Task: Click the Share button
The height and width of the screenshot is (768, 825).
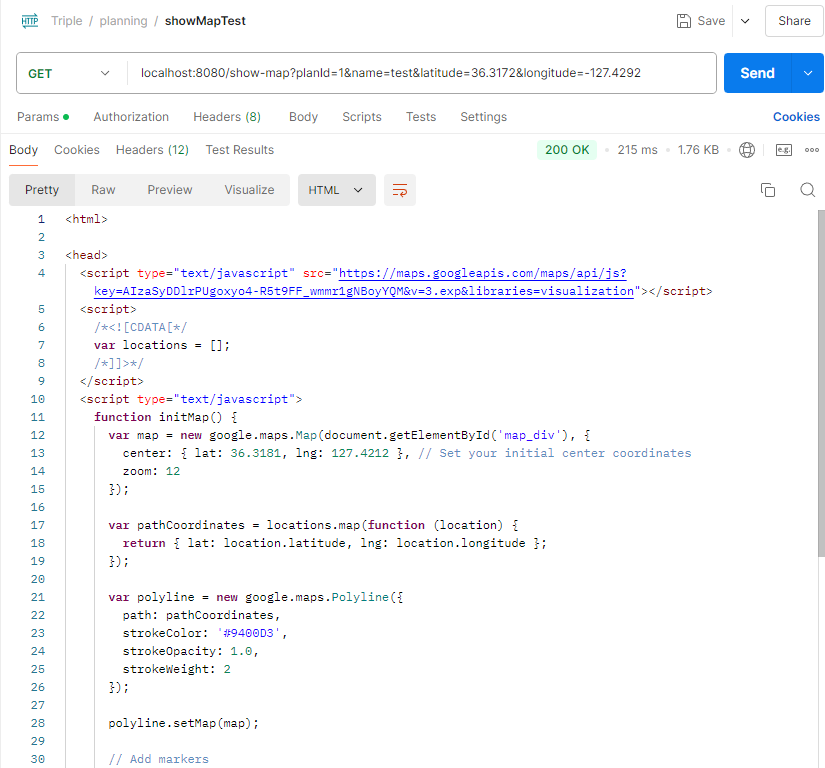Action: click(x=794, y=21)
